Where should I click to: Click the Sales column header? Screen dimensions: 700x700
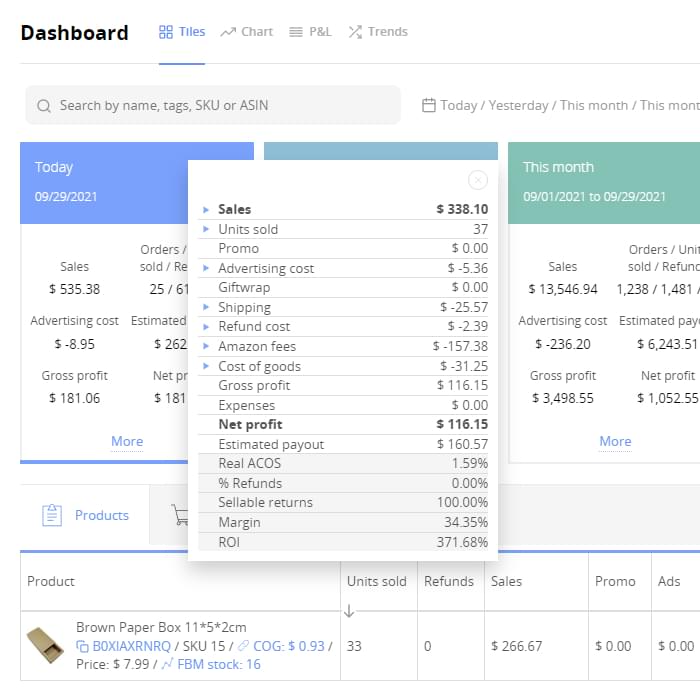point(506,581)
